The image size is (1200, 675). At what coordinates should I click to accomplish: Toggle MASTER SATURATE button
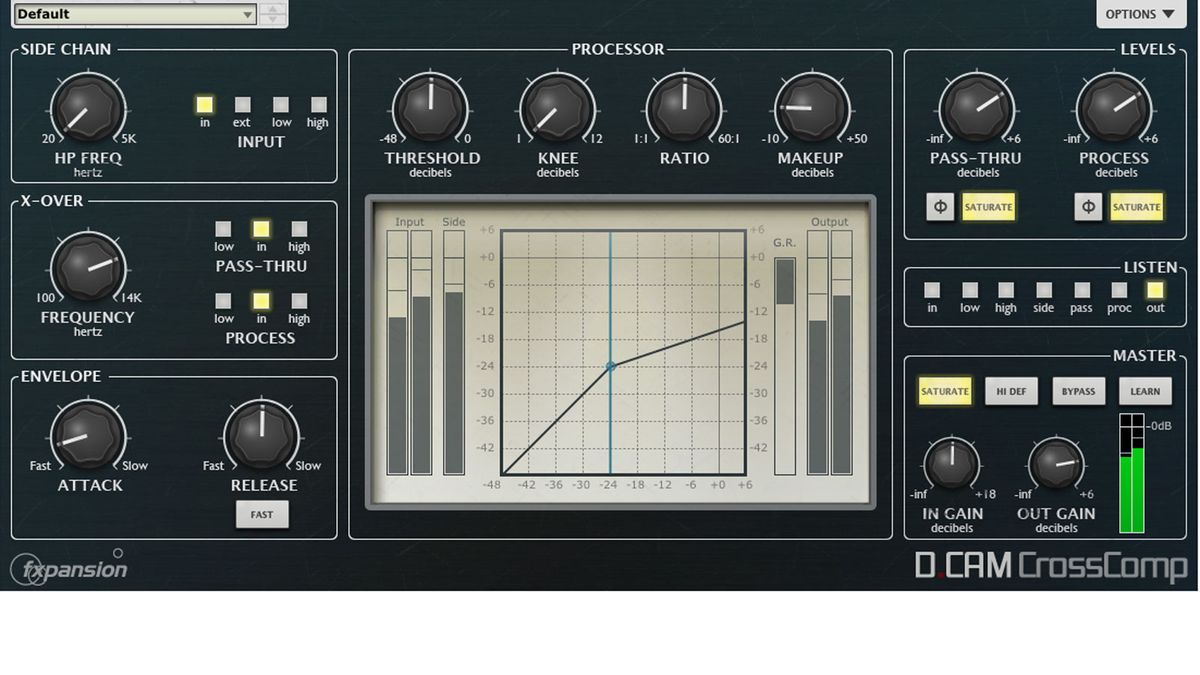[945, 391]
